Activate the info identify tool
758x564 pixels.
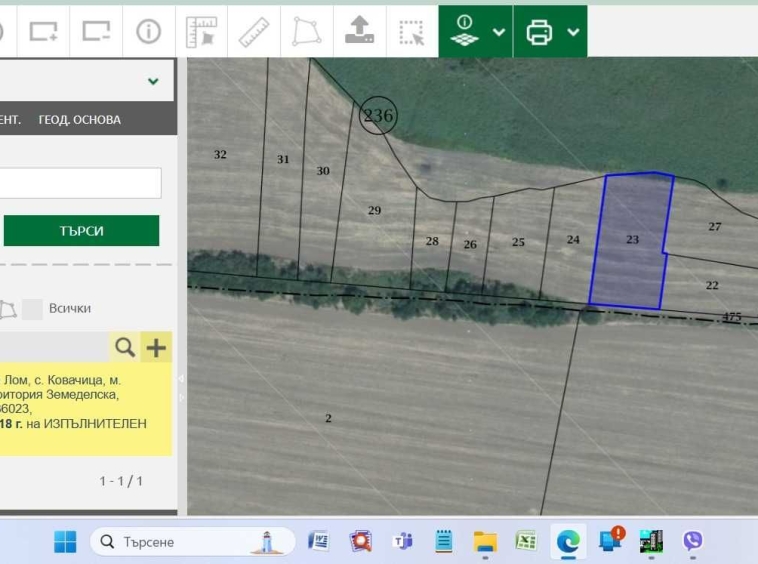[148, 32]
